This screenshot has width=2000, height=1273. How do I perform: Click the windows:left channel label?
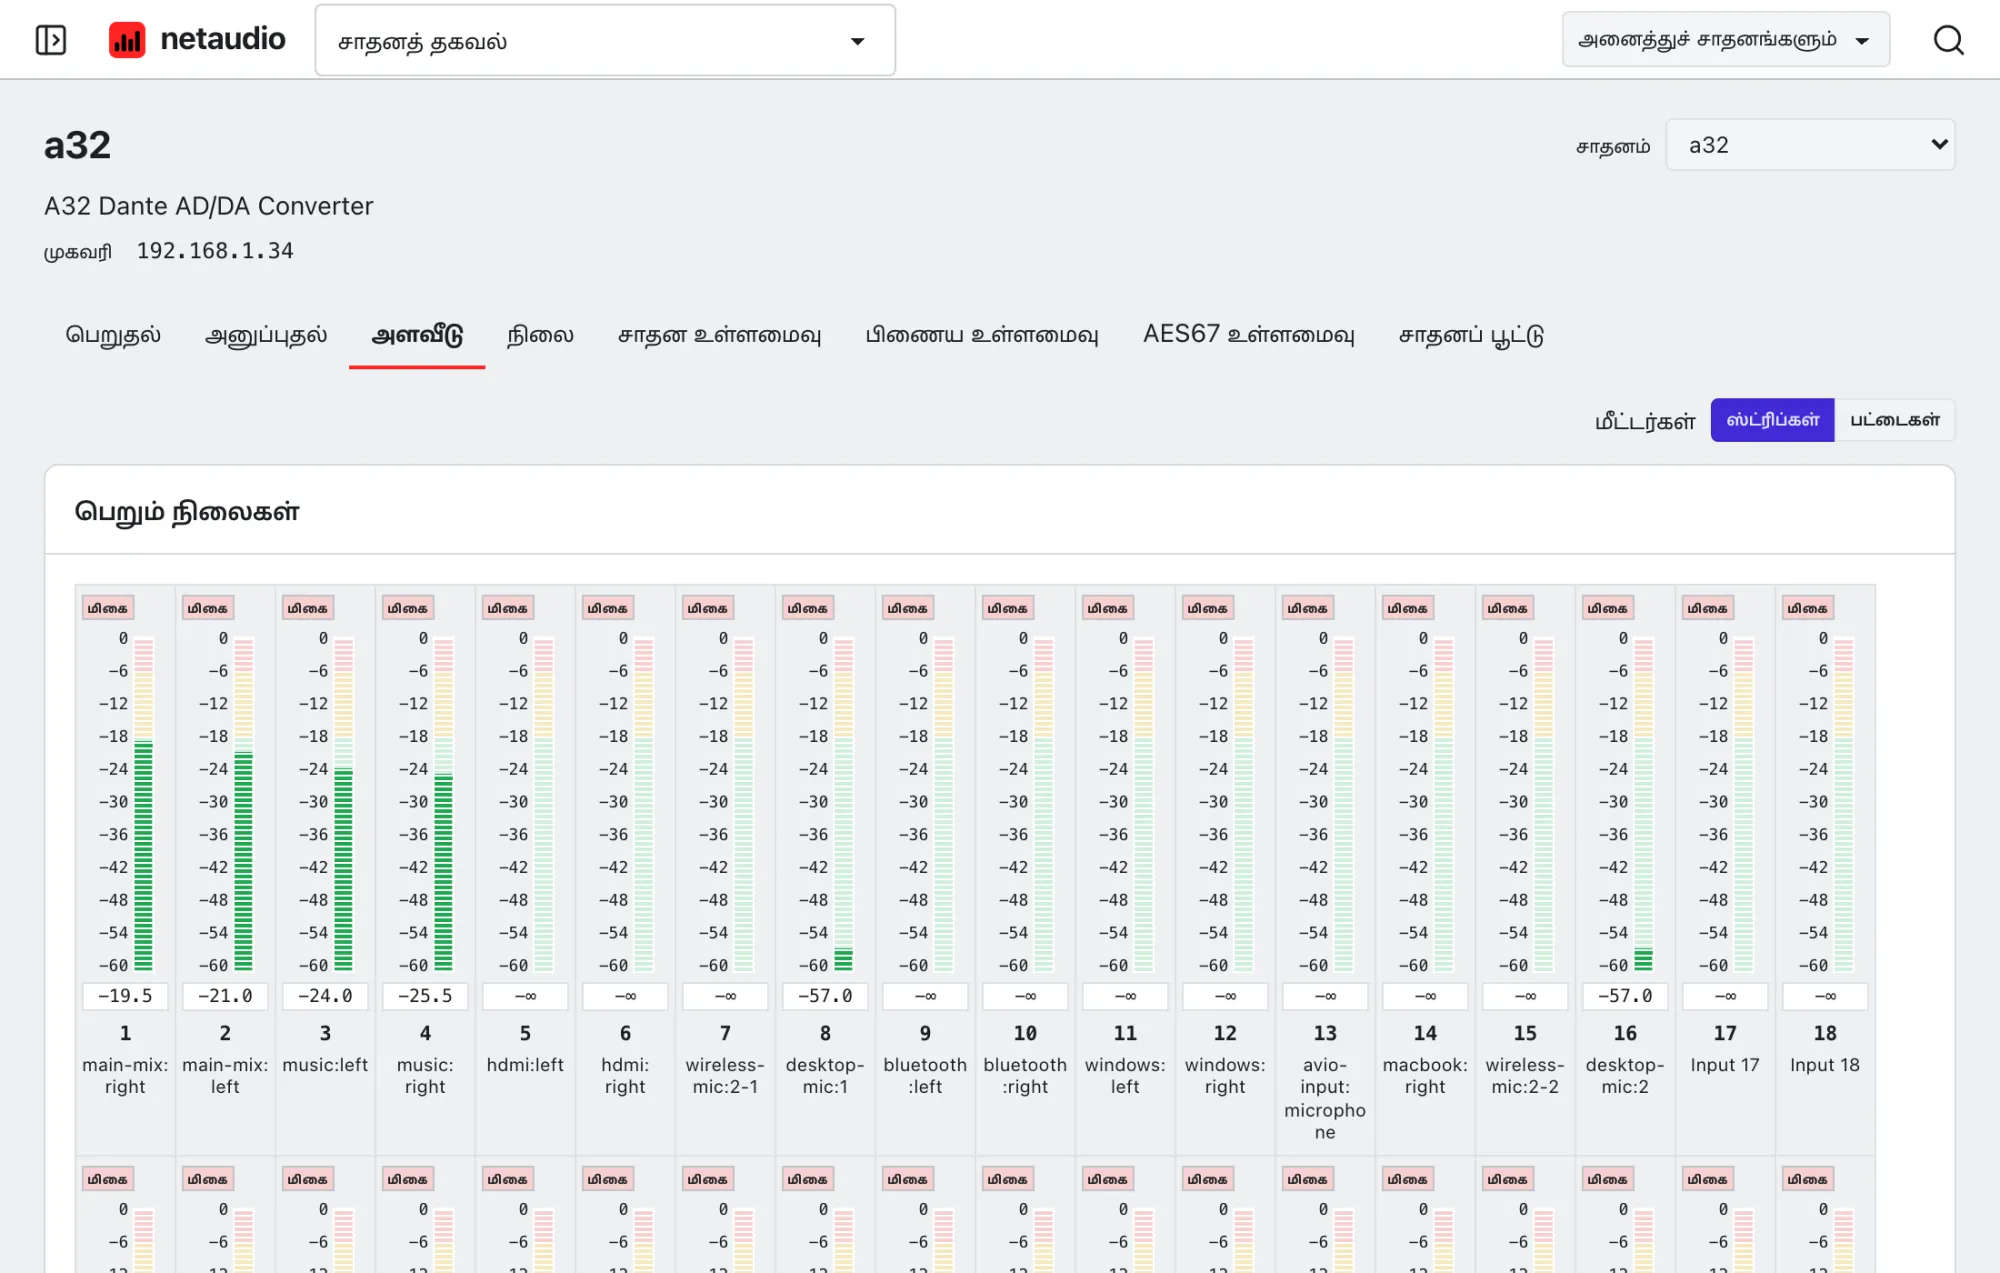click(1125, 1076)
